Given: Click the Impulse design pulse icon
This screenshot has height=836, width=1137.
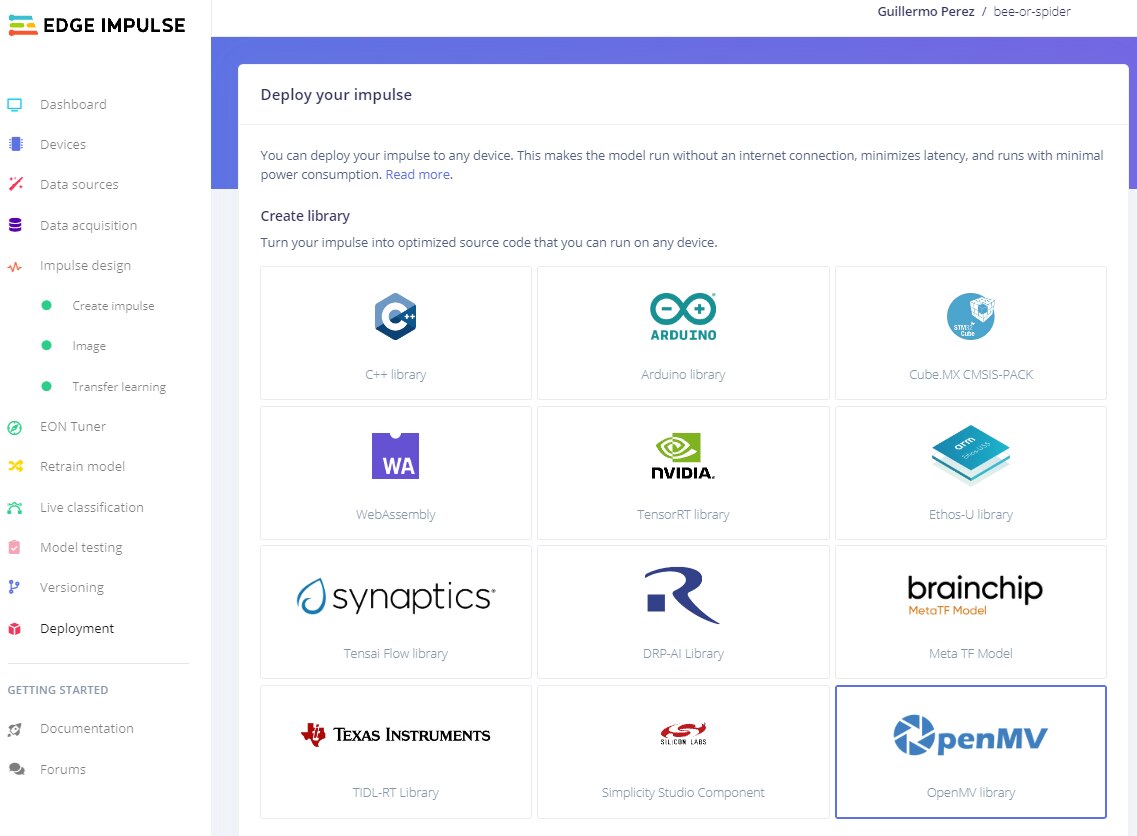Looking at the screenshot, I should point(15,266).
